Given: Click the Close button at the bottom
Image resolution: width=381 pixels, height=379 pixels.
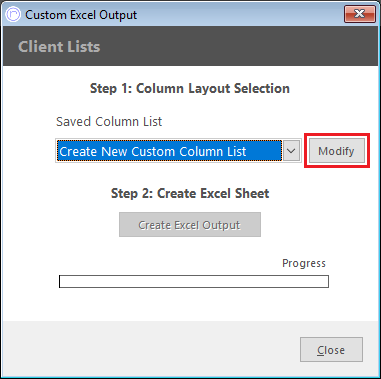Looking at the screenshot, I should point(331,350).
